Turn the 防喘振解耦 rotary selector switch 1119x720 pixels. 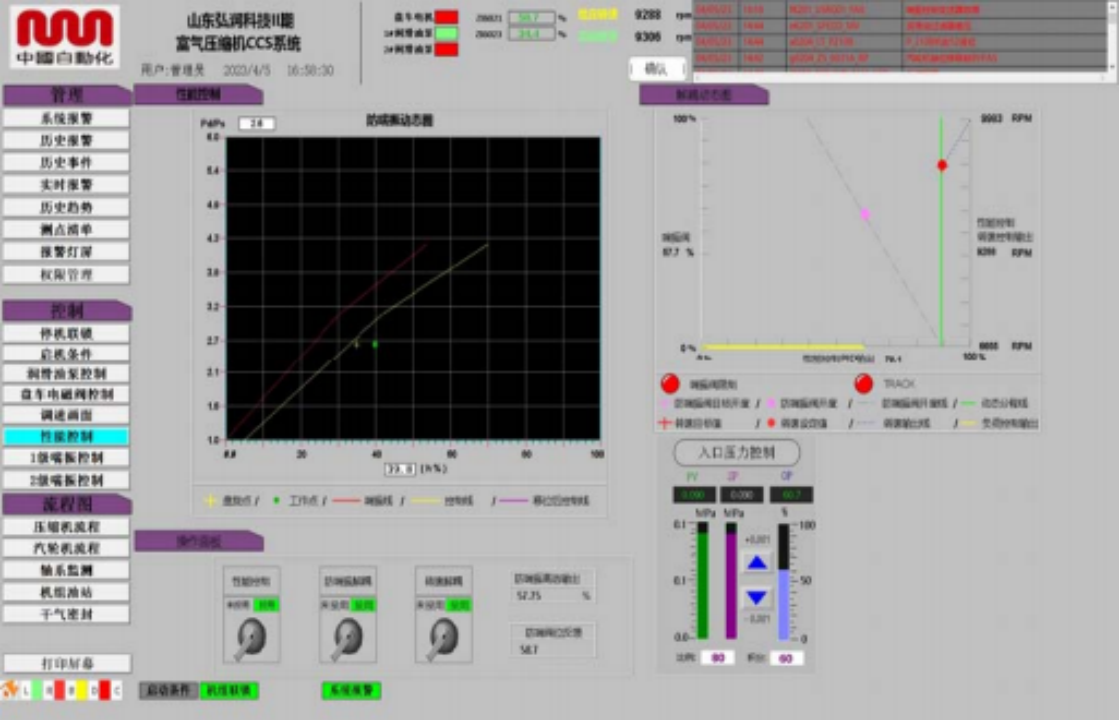(348, 637)
